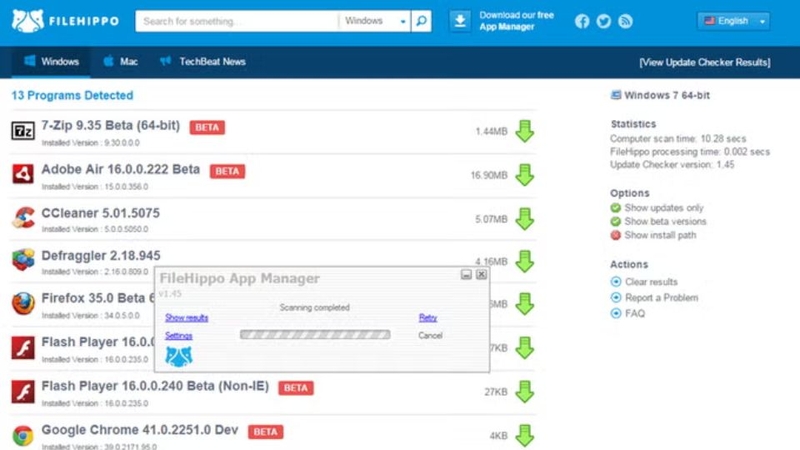Download Google Chrome 41 Dev green arrow
The image size is (800, 450).
[x=524, y=436]
